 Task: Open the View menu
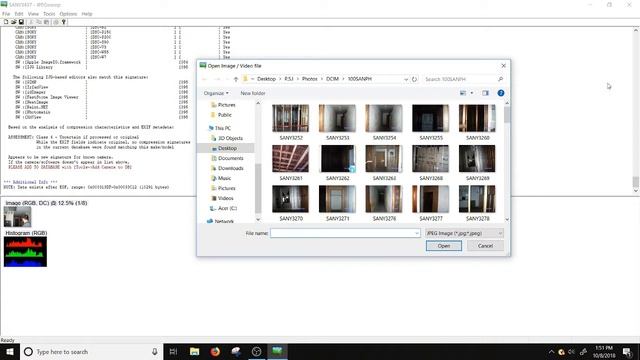33,14
